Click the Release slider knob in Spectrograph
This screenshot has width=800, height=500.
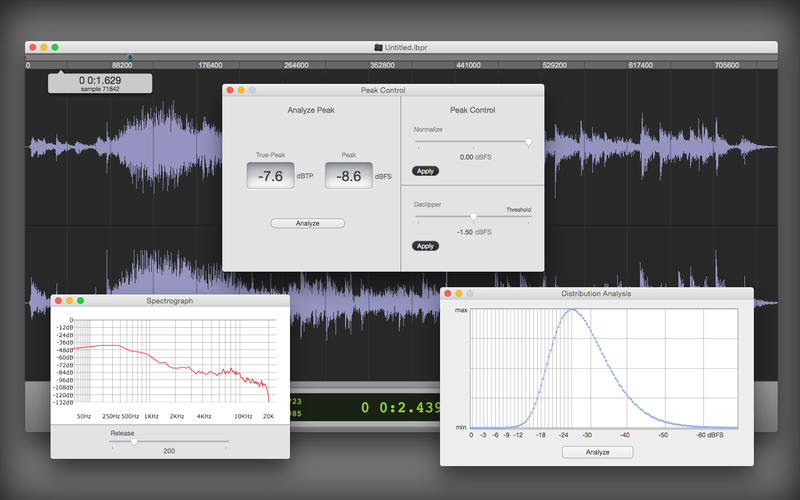point(134,441)
